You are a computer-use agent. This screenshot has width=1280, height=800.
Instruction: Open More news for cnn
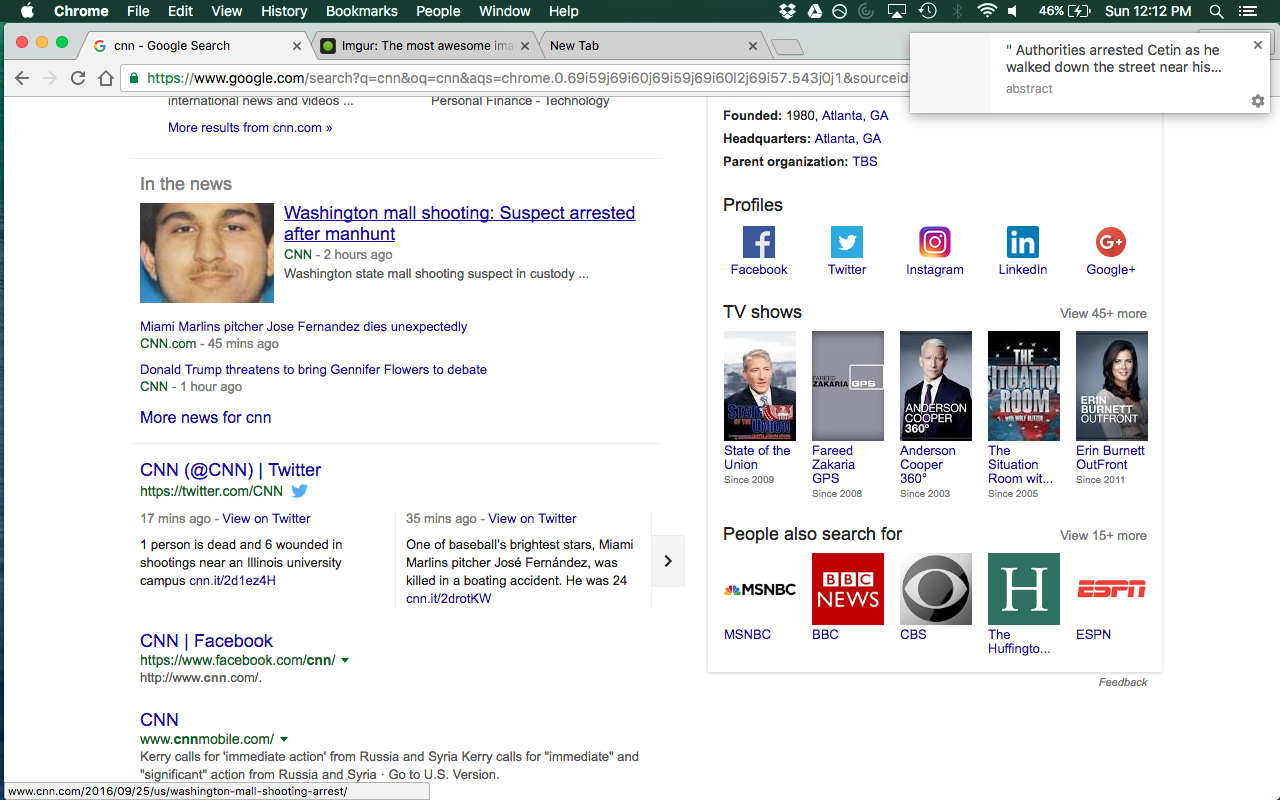click(205, 417)
